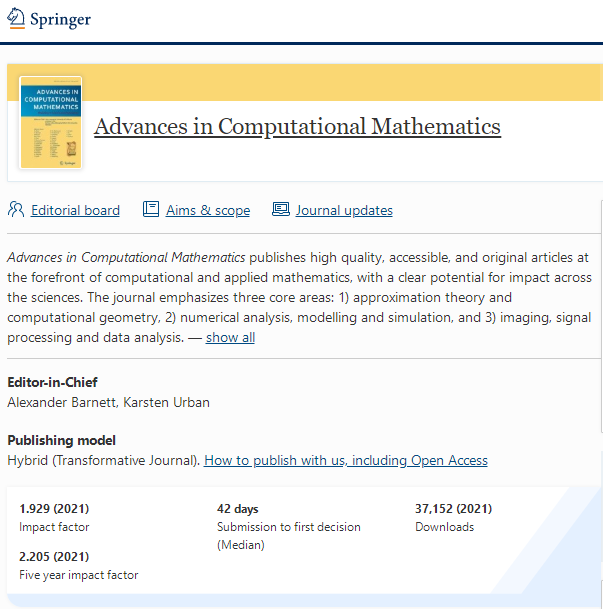
Task: Click the 42 days submission metric
Action: click(x=238, y=509)
